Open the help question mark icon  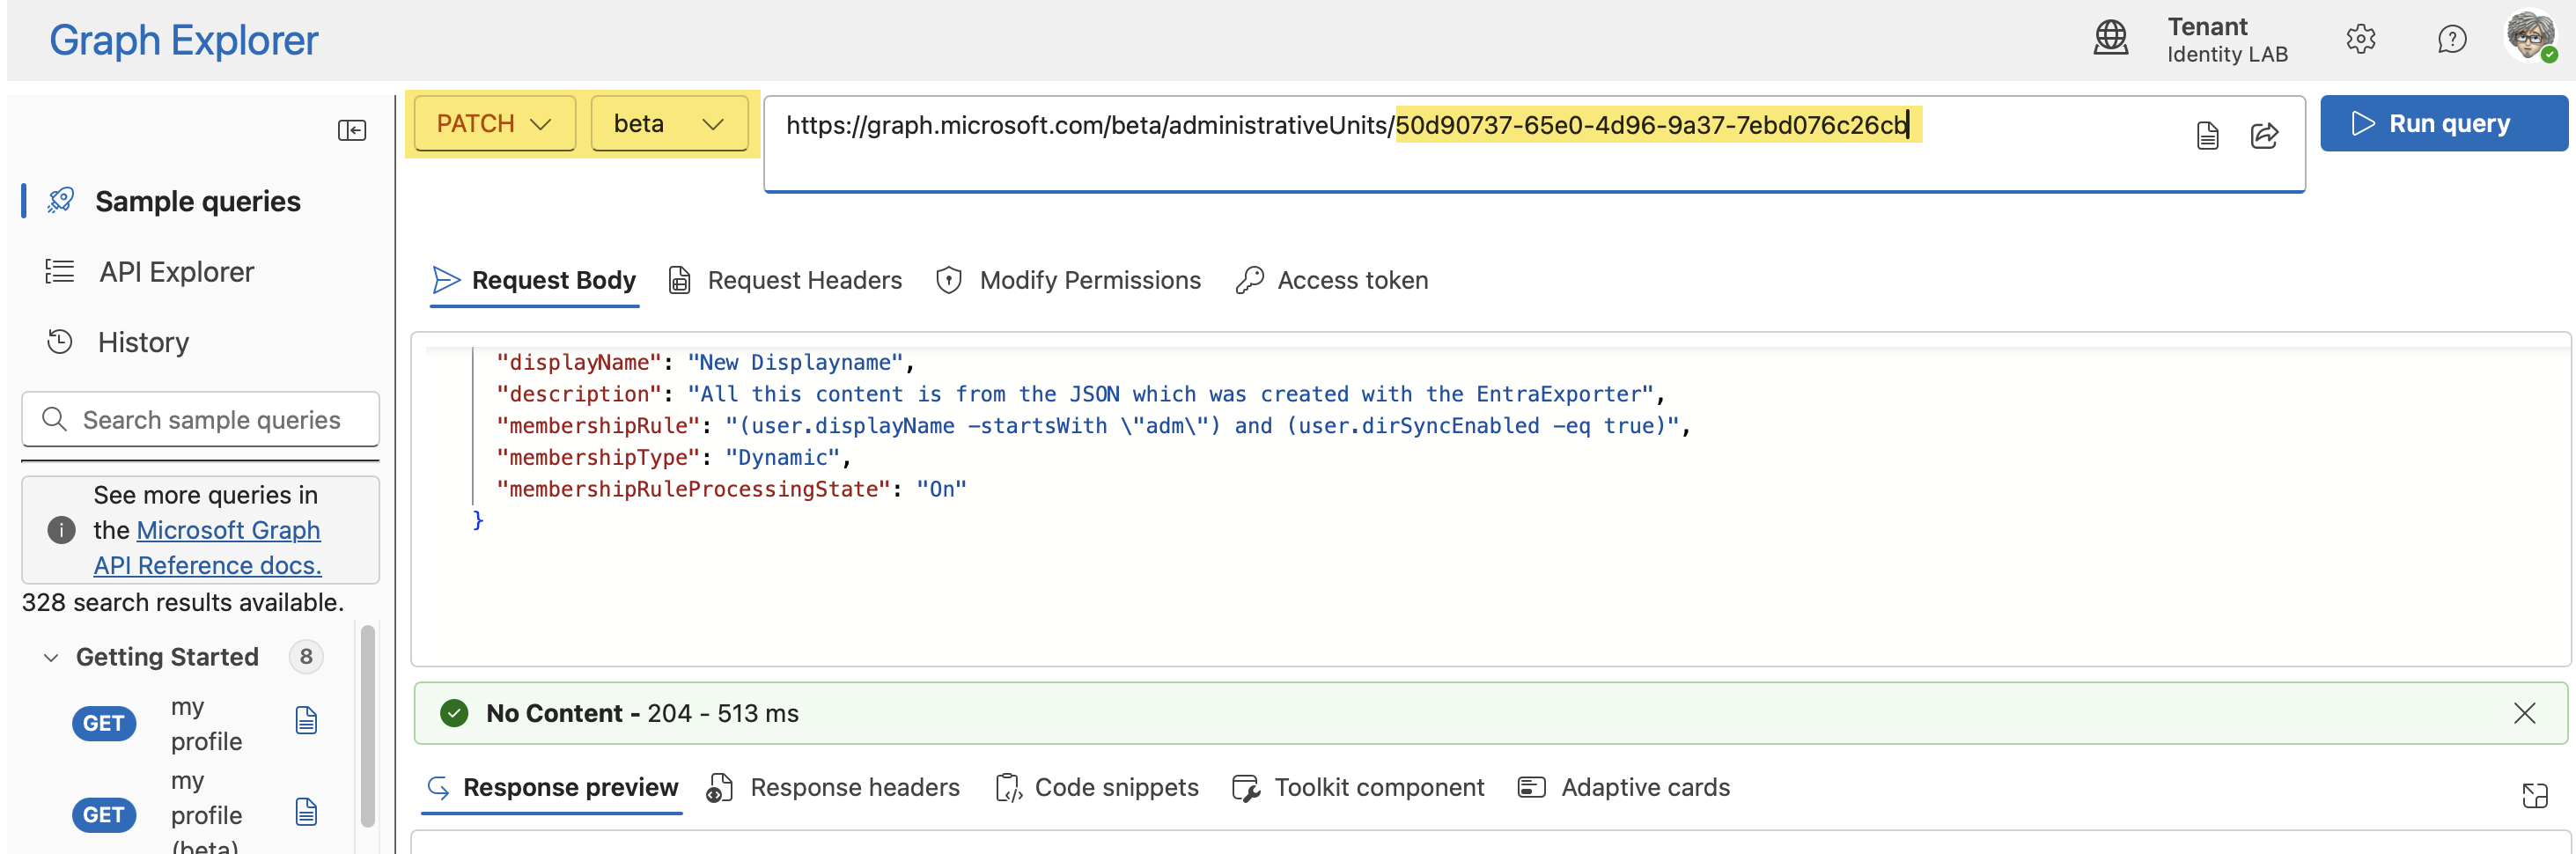pyautogui.click(x=2452, y=40)
